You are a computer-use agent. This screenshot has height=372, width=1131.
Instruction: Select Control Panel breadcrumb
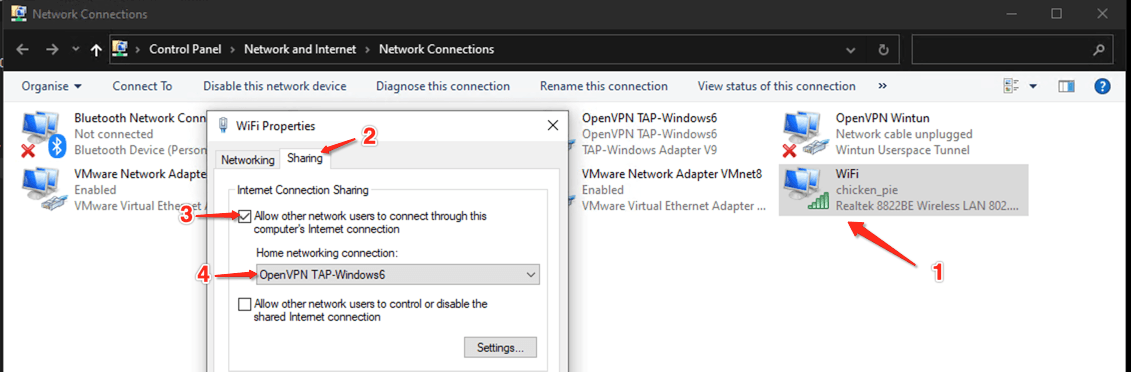(x=185, y=49)
